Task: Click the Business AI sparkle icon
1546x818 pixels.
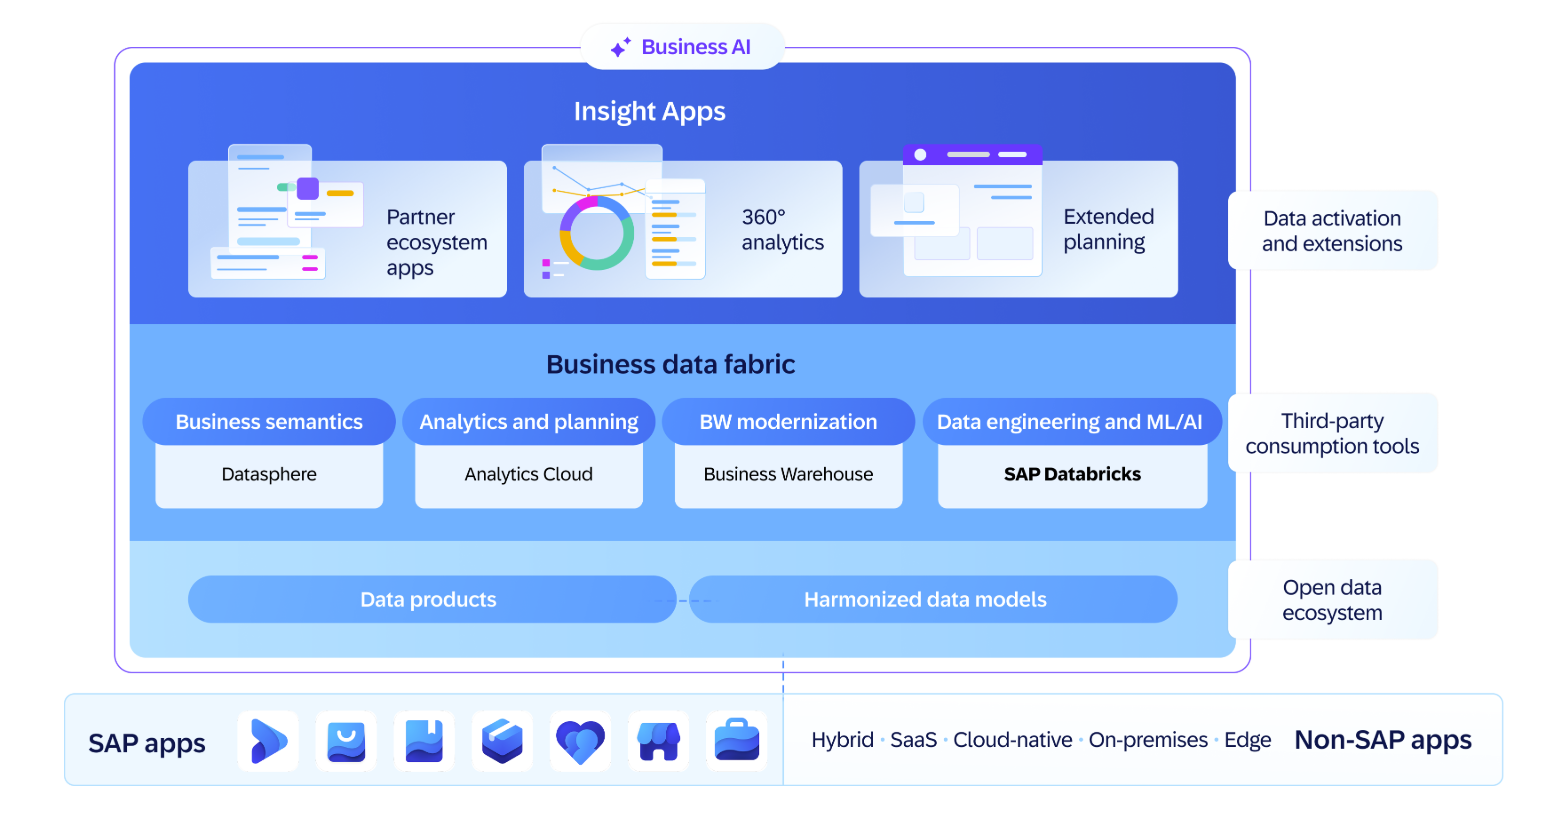Action: pyautogui.click(x=620, y=46)
